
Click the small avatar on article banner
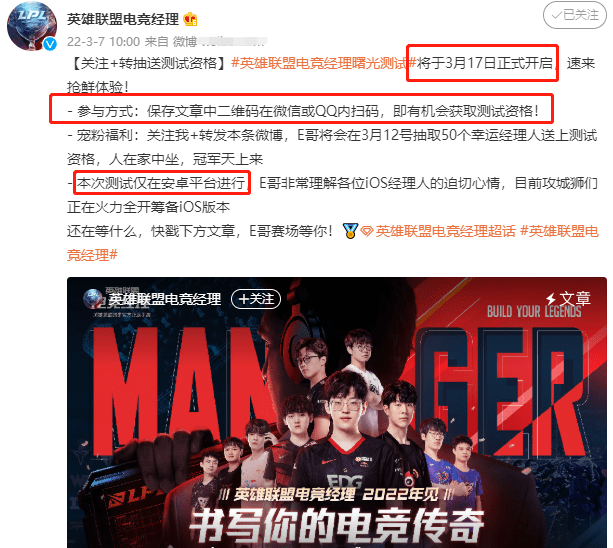coord(92,299)
